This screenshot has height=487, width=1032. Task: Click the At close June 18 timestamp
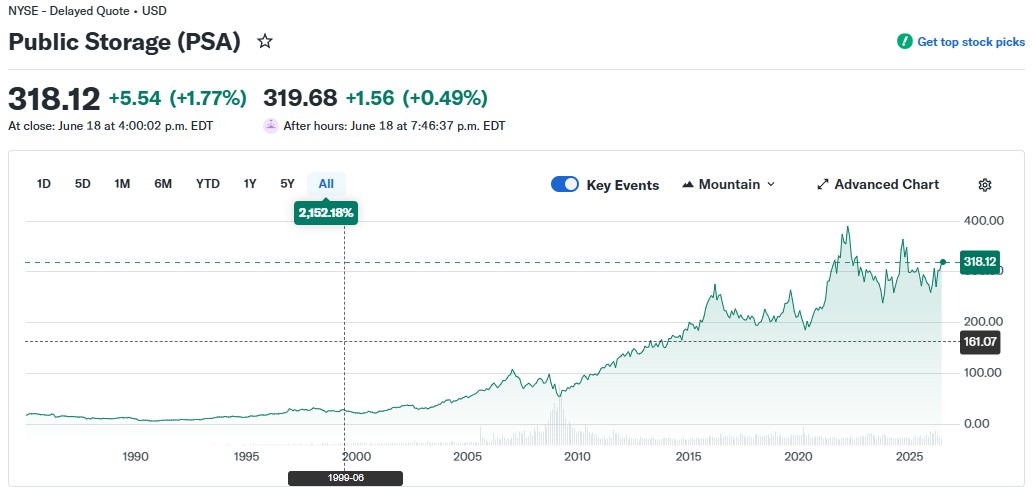[x=111, y=126]
